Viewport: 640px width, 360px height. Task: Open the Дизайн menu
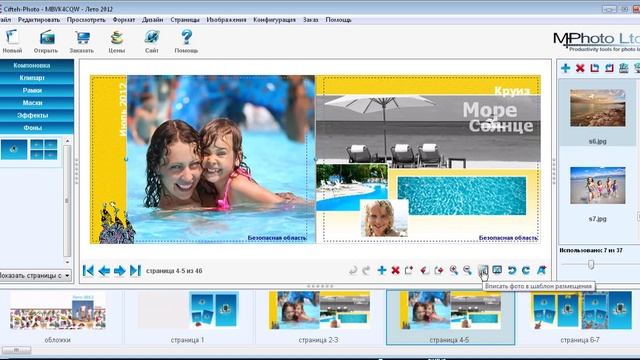point(153,20)
